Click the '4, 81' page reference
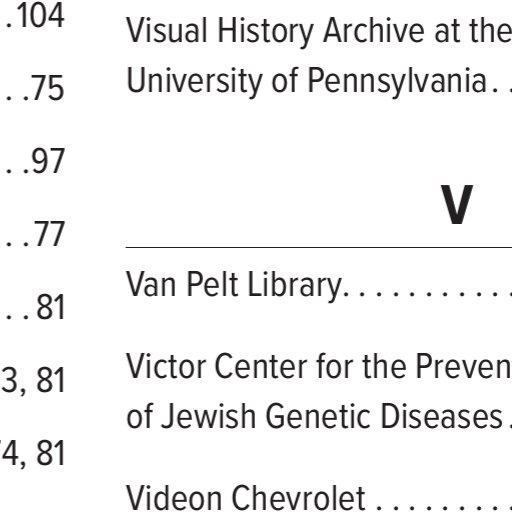The image size is (512, 512). point(32,454)
